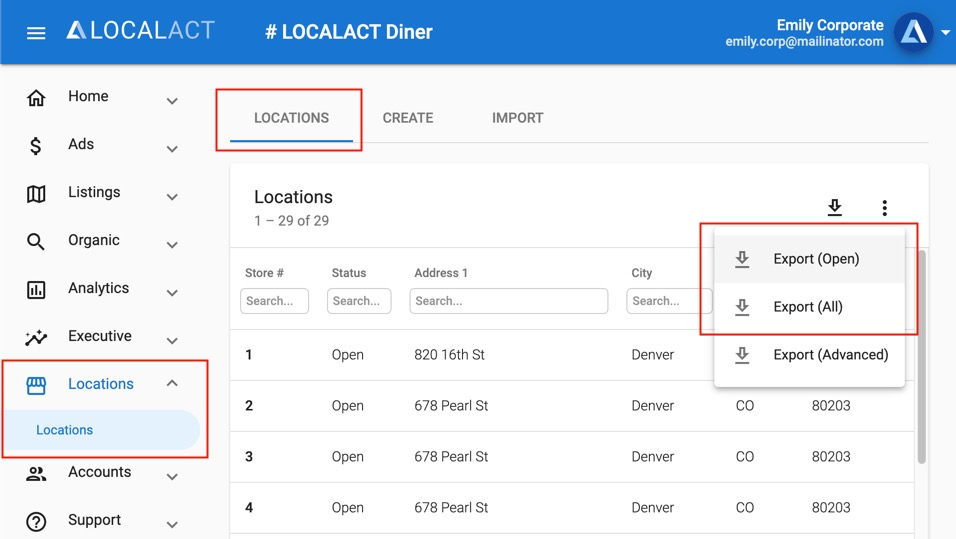Image resolution: width=956 pixels, height=539 pixels.
Task: Collapse the Locations menu chevron
Action: [173, 384]
